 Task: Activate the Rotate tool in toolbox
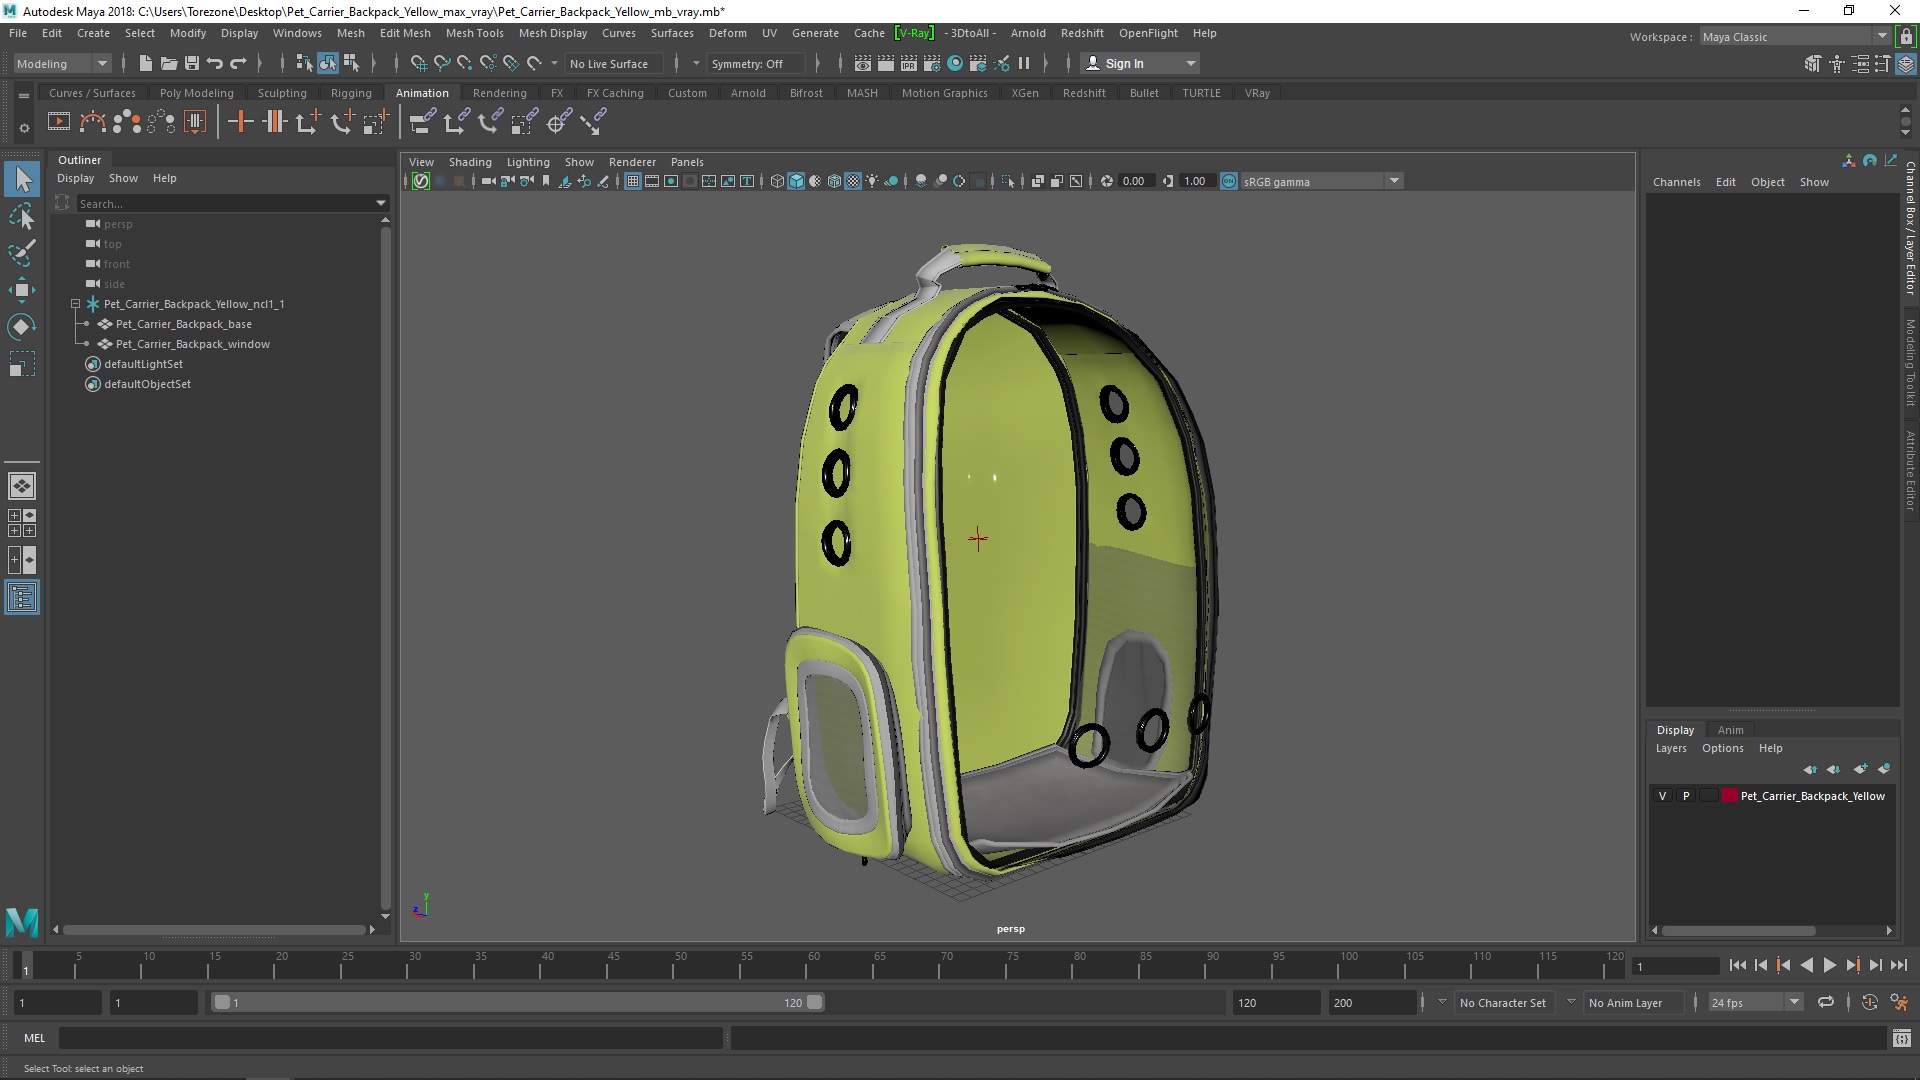[x=22, y=327]
